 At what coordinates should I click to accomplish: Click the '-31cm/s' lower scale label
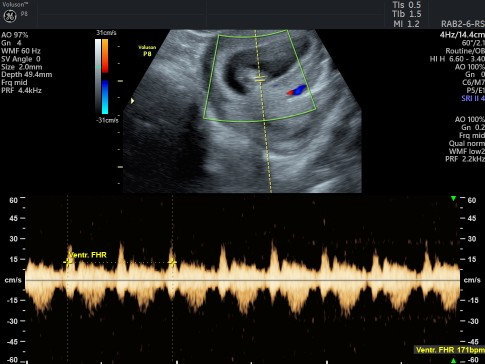pyautogui.click(x=108, y=120)
